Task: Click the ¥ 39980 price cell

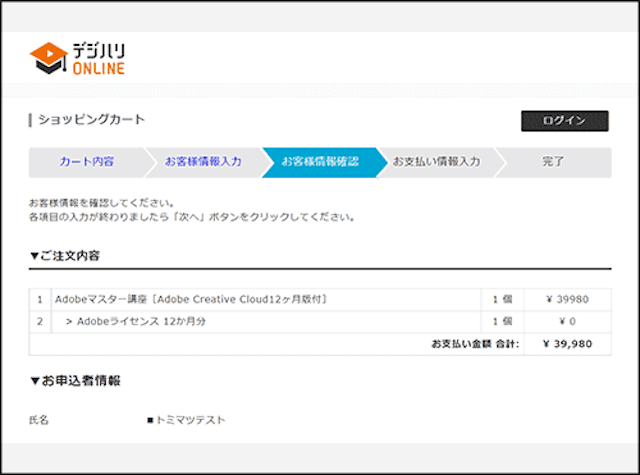Action: click(x=567, y=300)
